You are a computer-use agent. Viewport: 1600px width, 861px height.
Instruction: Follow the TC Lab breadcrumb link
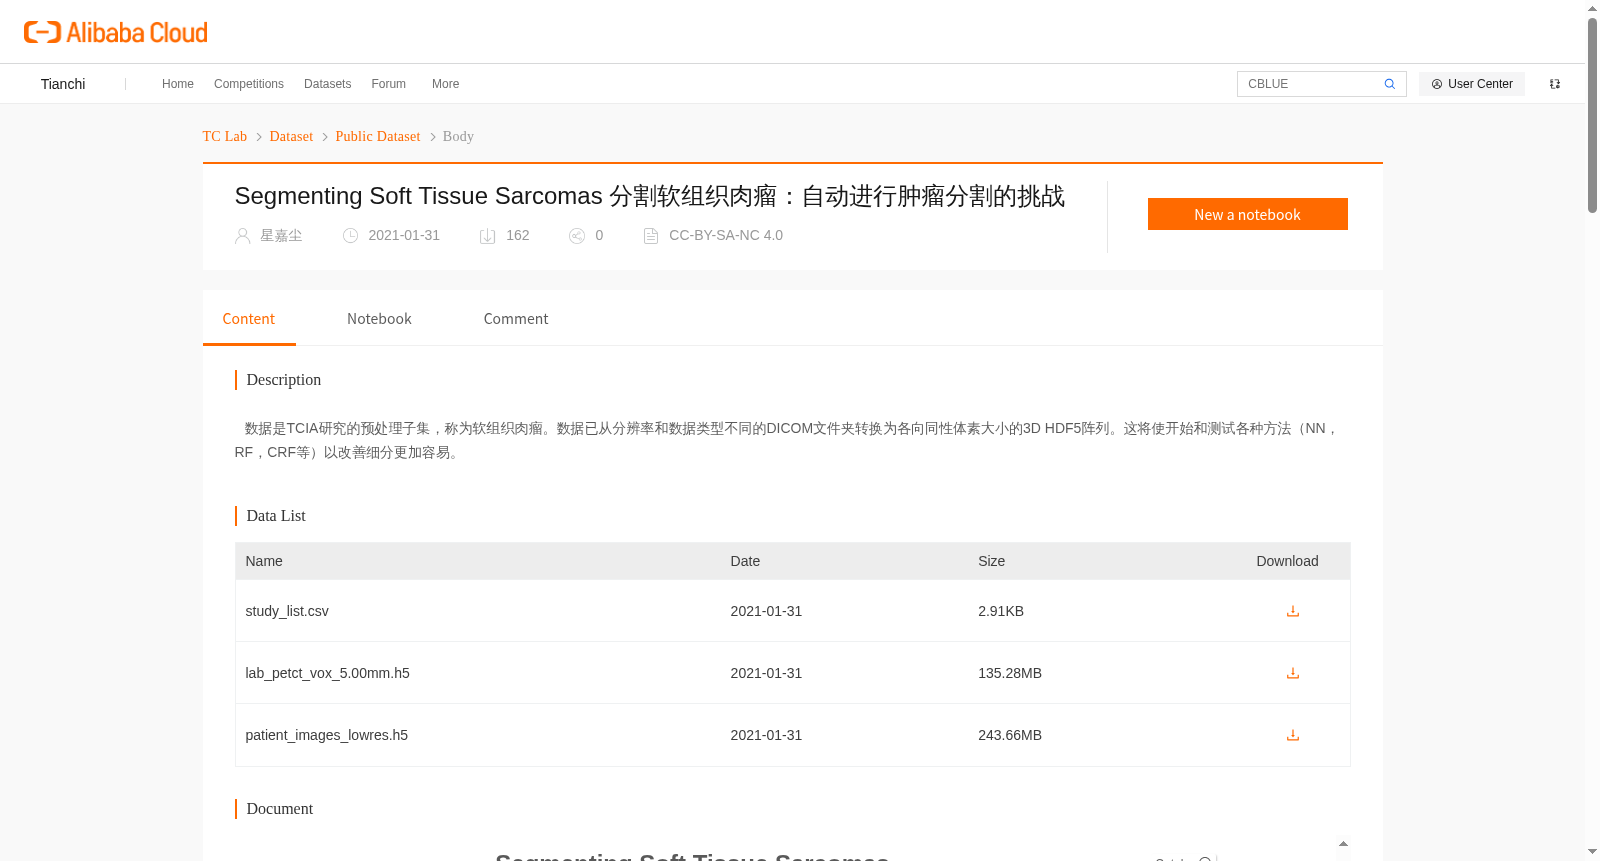225,136
